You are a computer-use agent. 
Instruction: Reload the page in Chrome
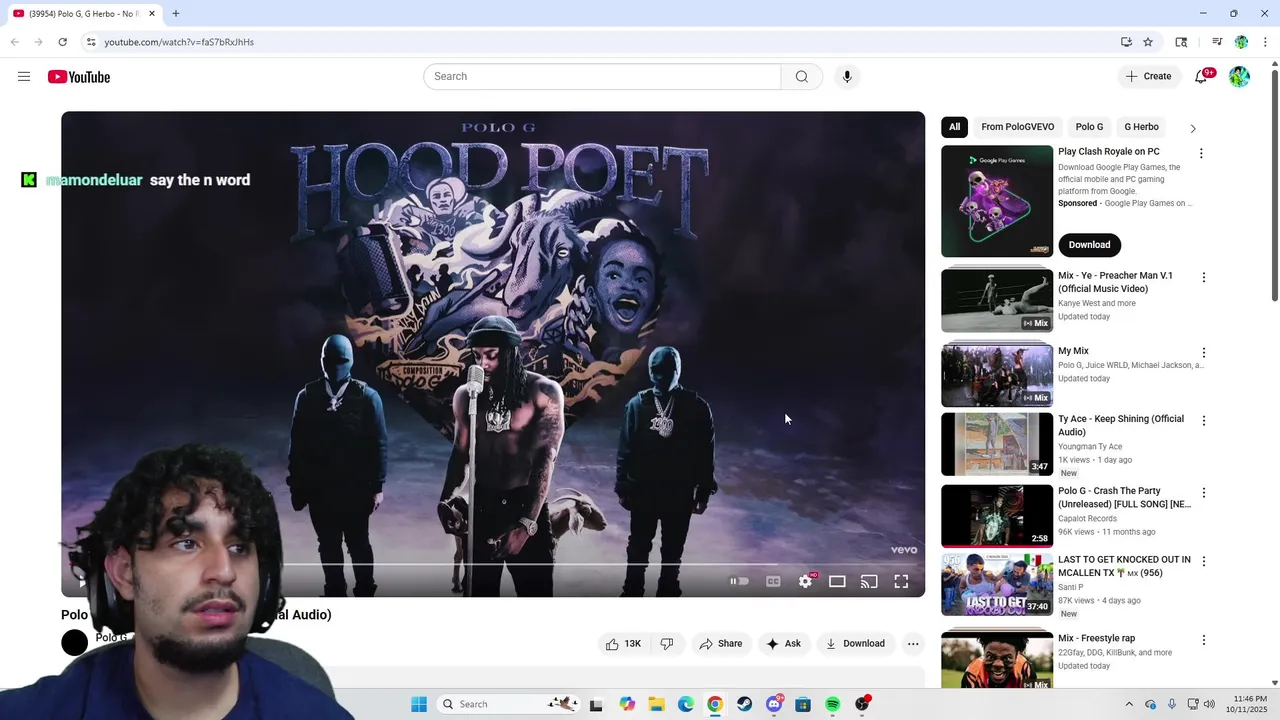[62, 42]
